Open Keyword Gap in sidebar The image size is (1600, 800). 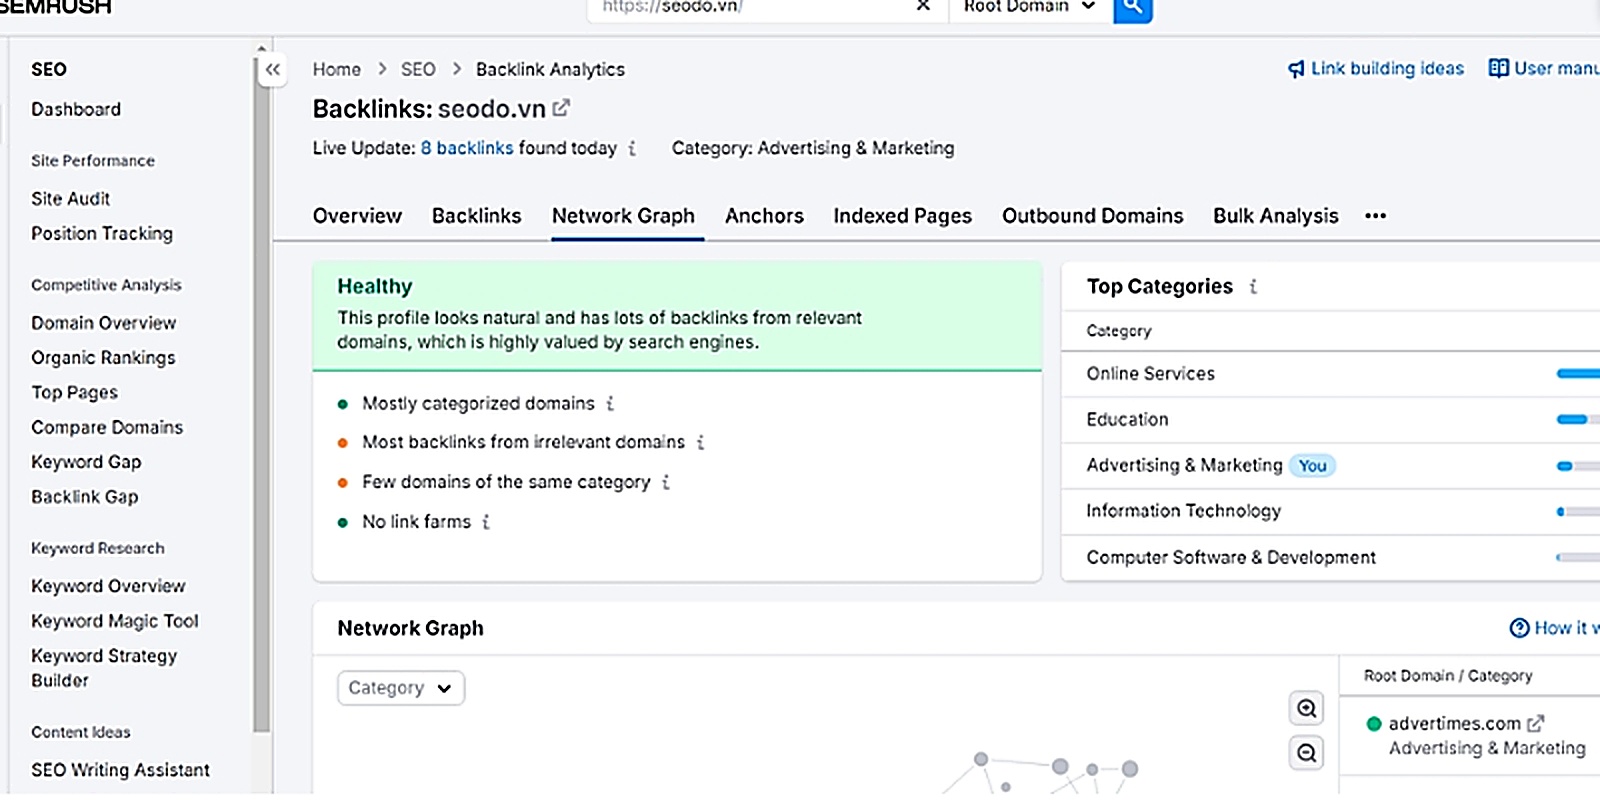(x=86, y=462)
